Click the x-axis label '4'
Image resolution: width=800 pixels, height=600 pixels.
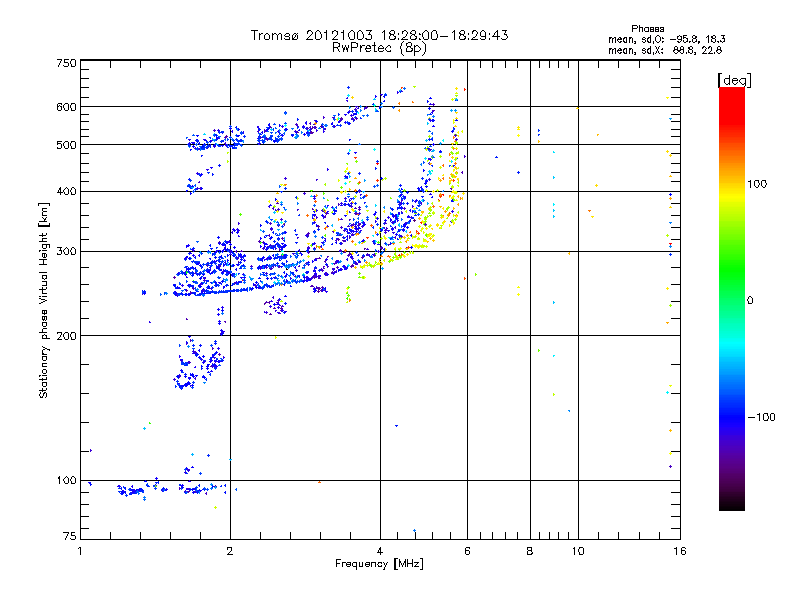coord(380,551)
